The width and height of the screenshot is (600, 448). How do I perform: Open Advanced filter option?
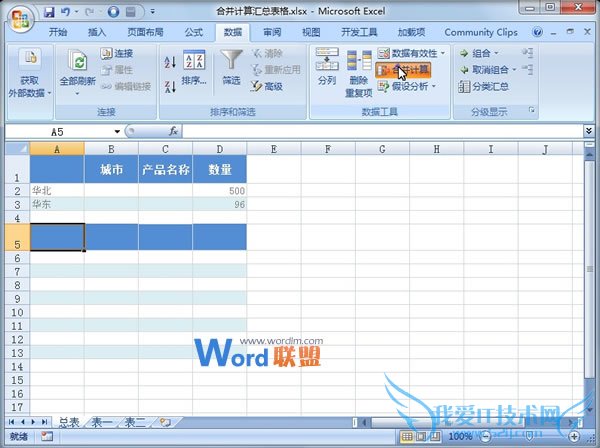click(267, 86)
